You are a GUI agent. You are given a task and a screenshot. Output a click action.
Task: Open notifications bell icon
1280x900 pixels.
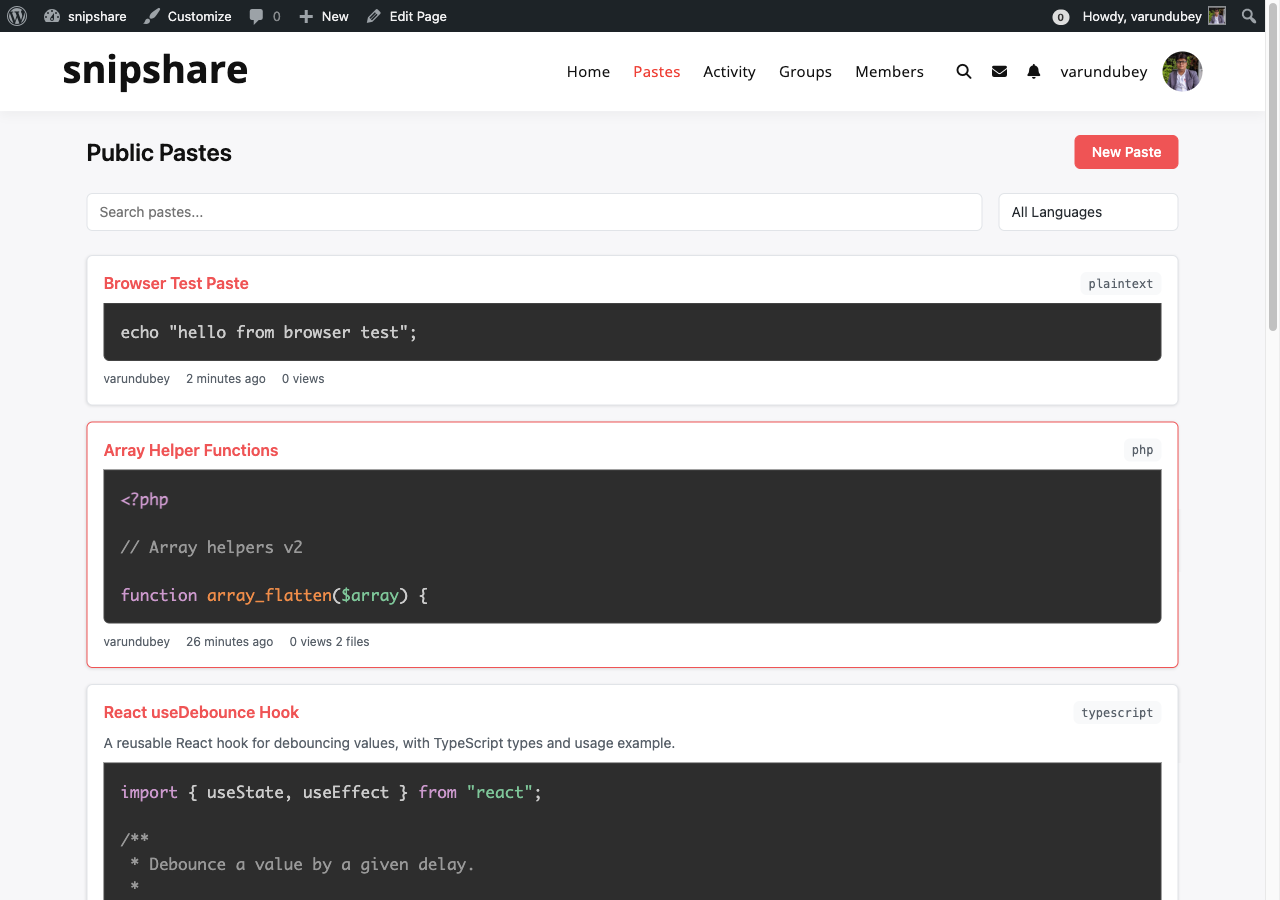(1034, 72)
